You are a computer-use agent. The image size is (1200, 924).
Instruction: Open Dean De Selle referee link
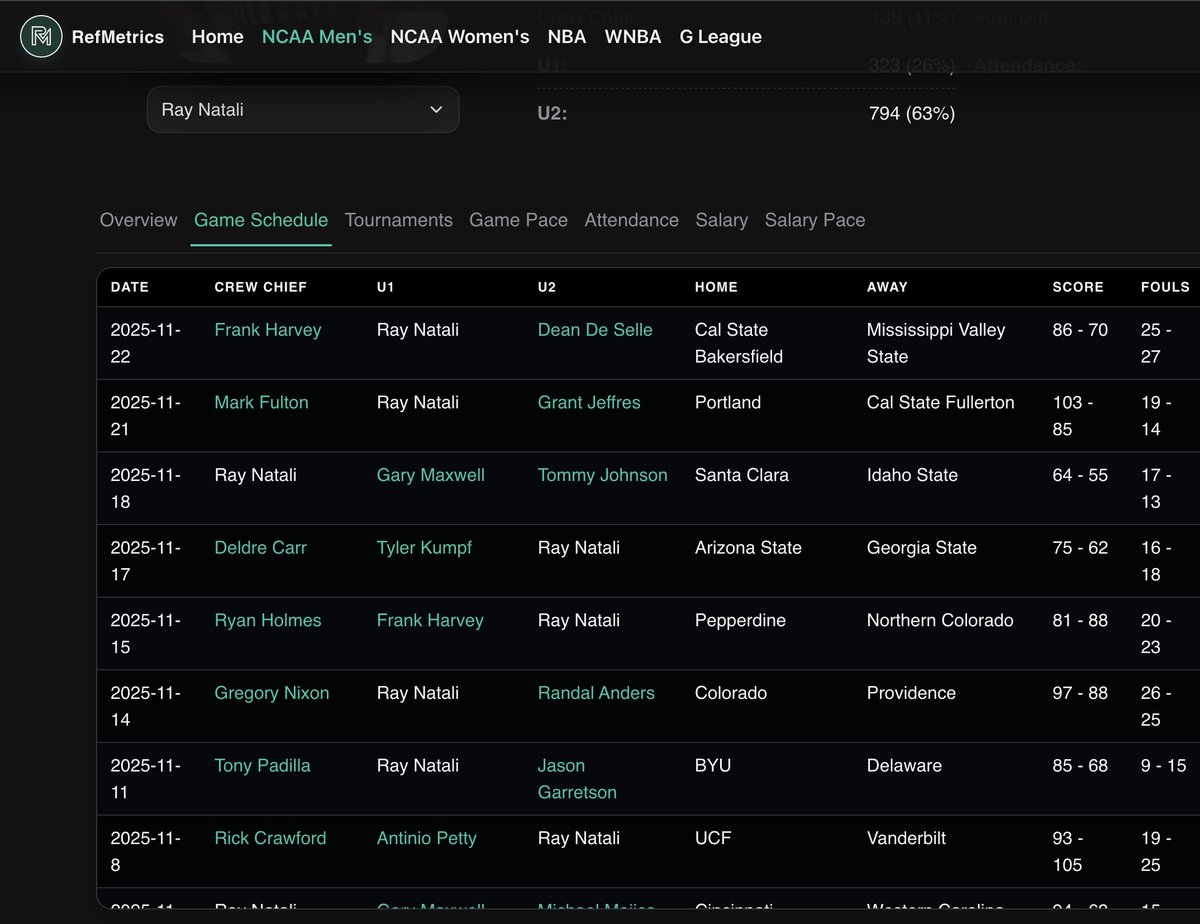coord(595,330)
